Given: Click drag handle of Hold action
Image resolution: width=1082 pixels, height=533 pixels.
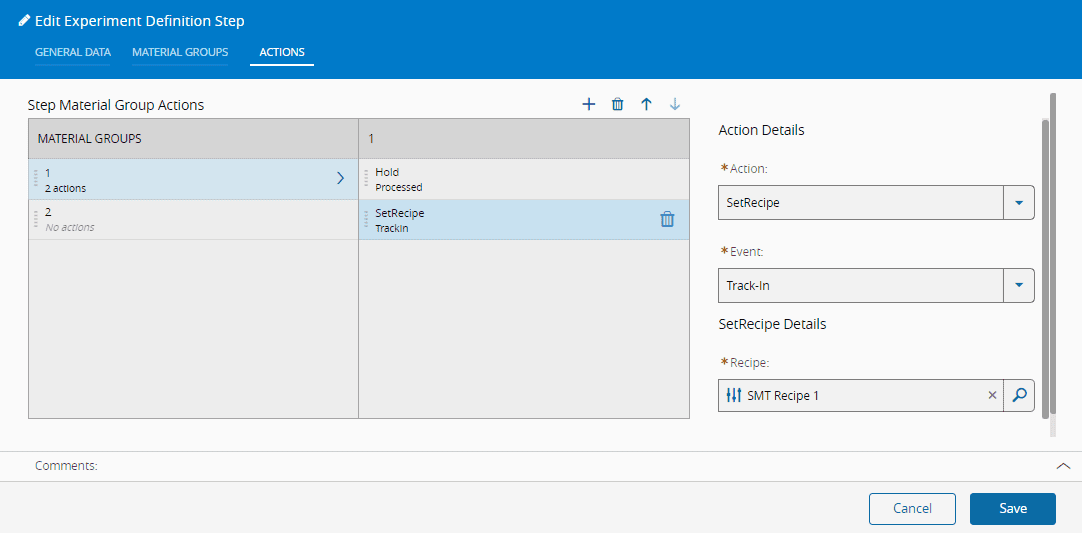Looking at the screenshot, I should [366, 179].
